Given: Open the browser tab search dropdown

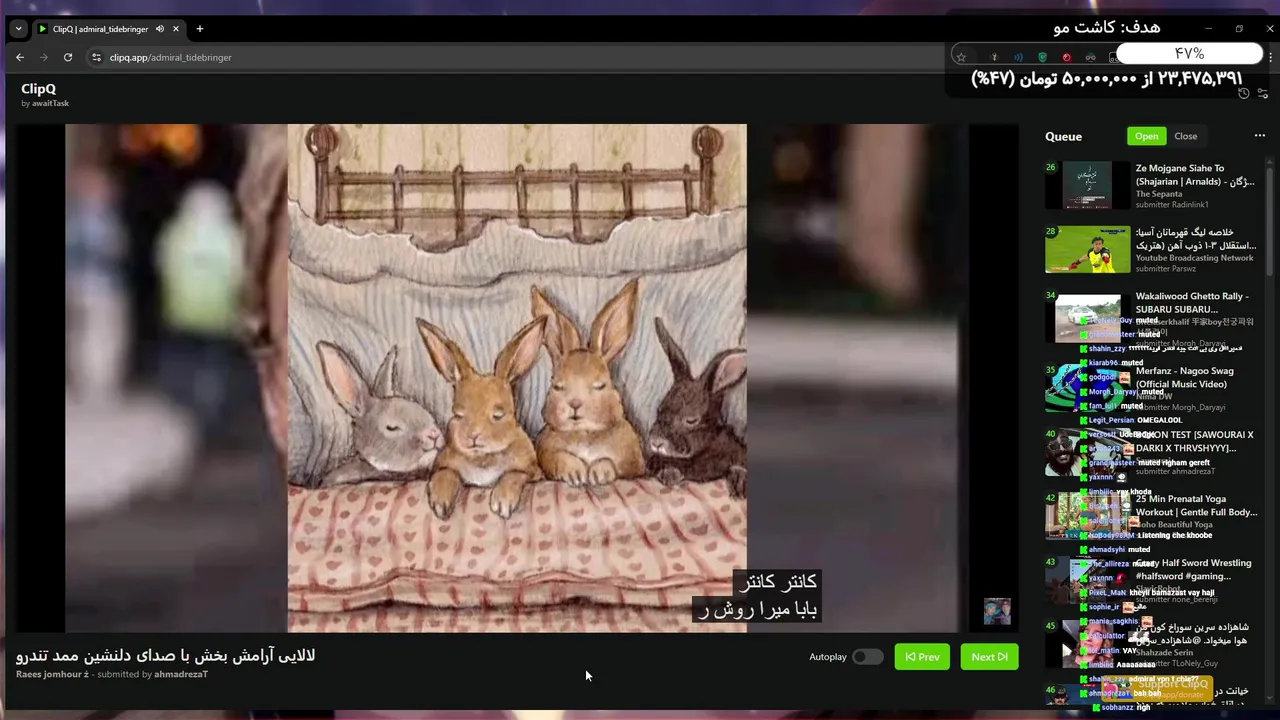Looking at the screenshot, I should click(18, 29).
